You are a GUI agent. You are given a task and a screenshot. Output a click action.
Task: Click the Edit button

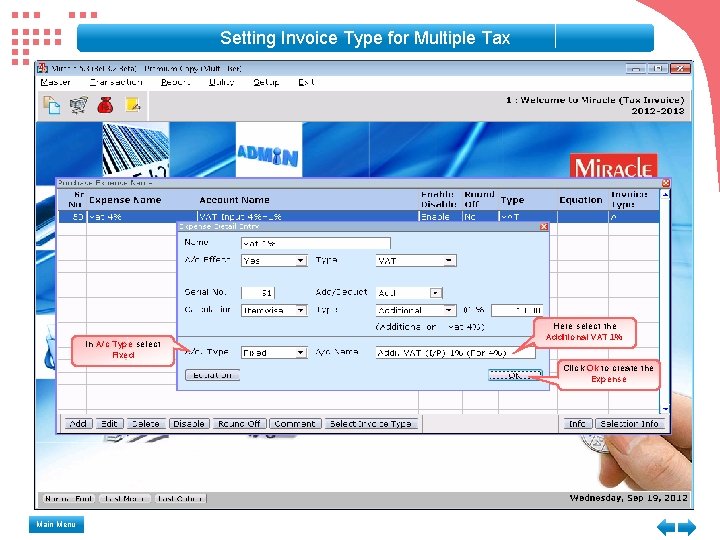[x=109, y=423]
